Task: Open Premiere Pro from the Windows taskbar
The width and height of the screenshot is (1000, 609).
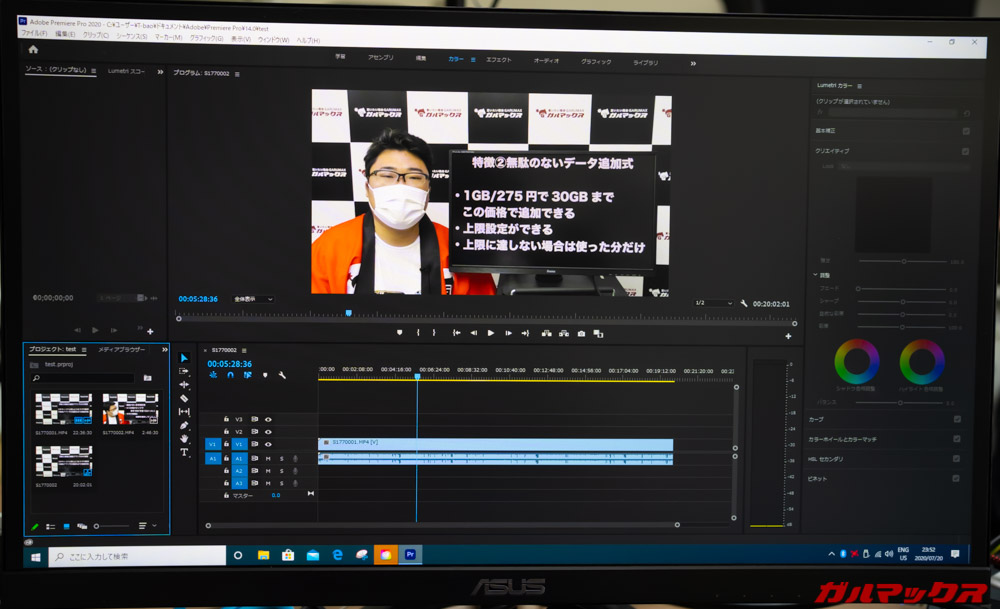Action: 410,554
